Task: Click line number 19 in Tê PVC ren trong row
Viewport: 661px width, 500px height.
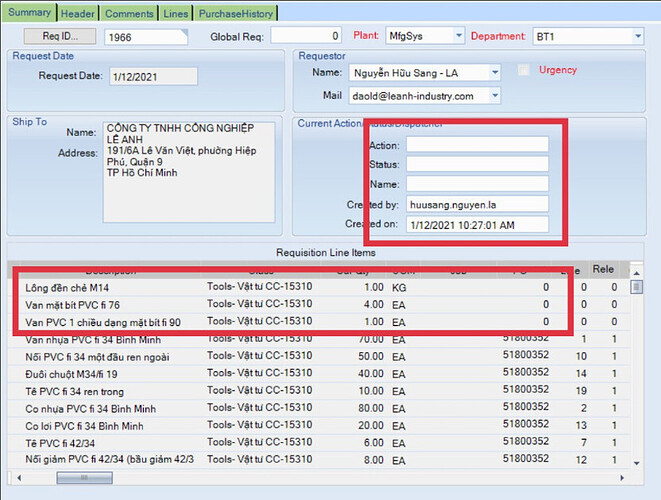Action: (581, 391)
